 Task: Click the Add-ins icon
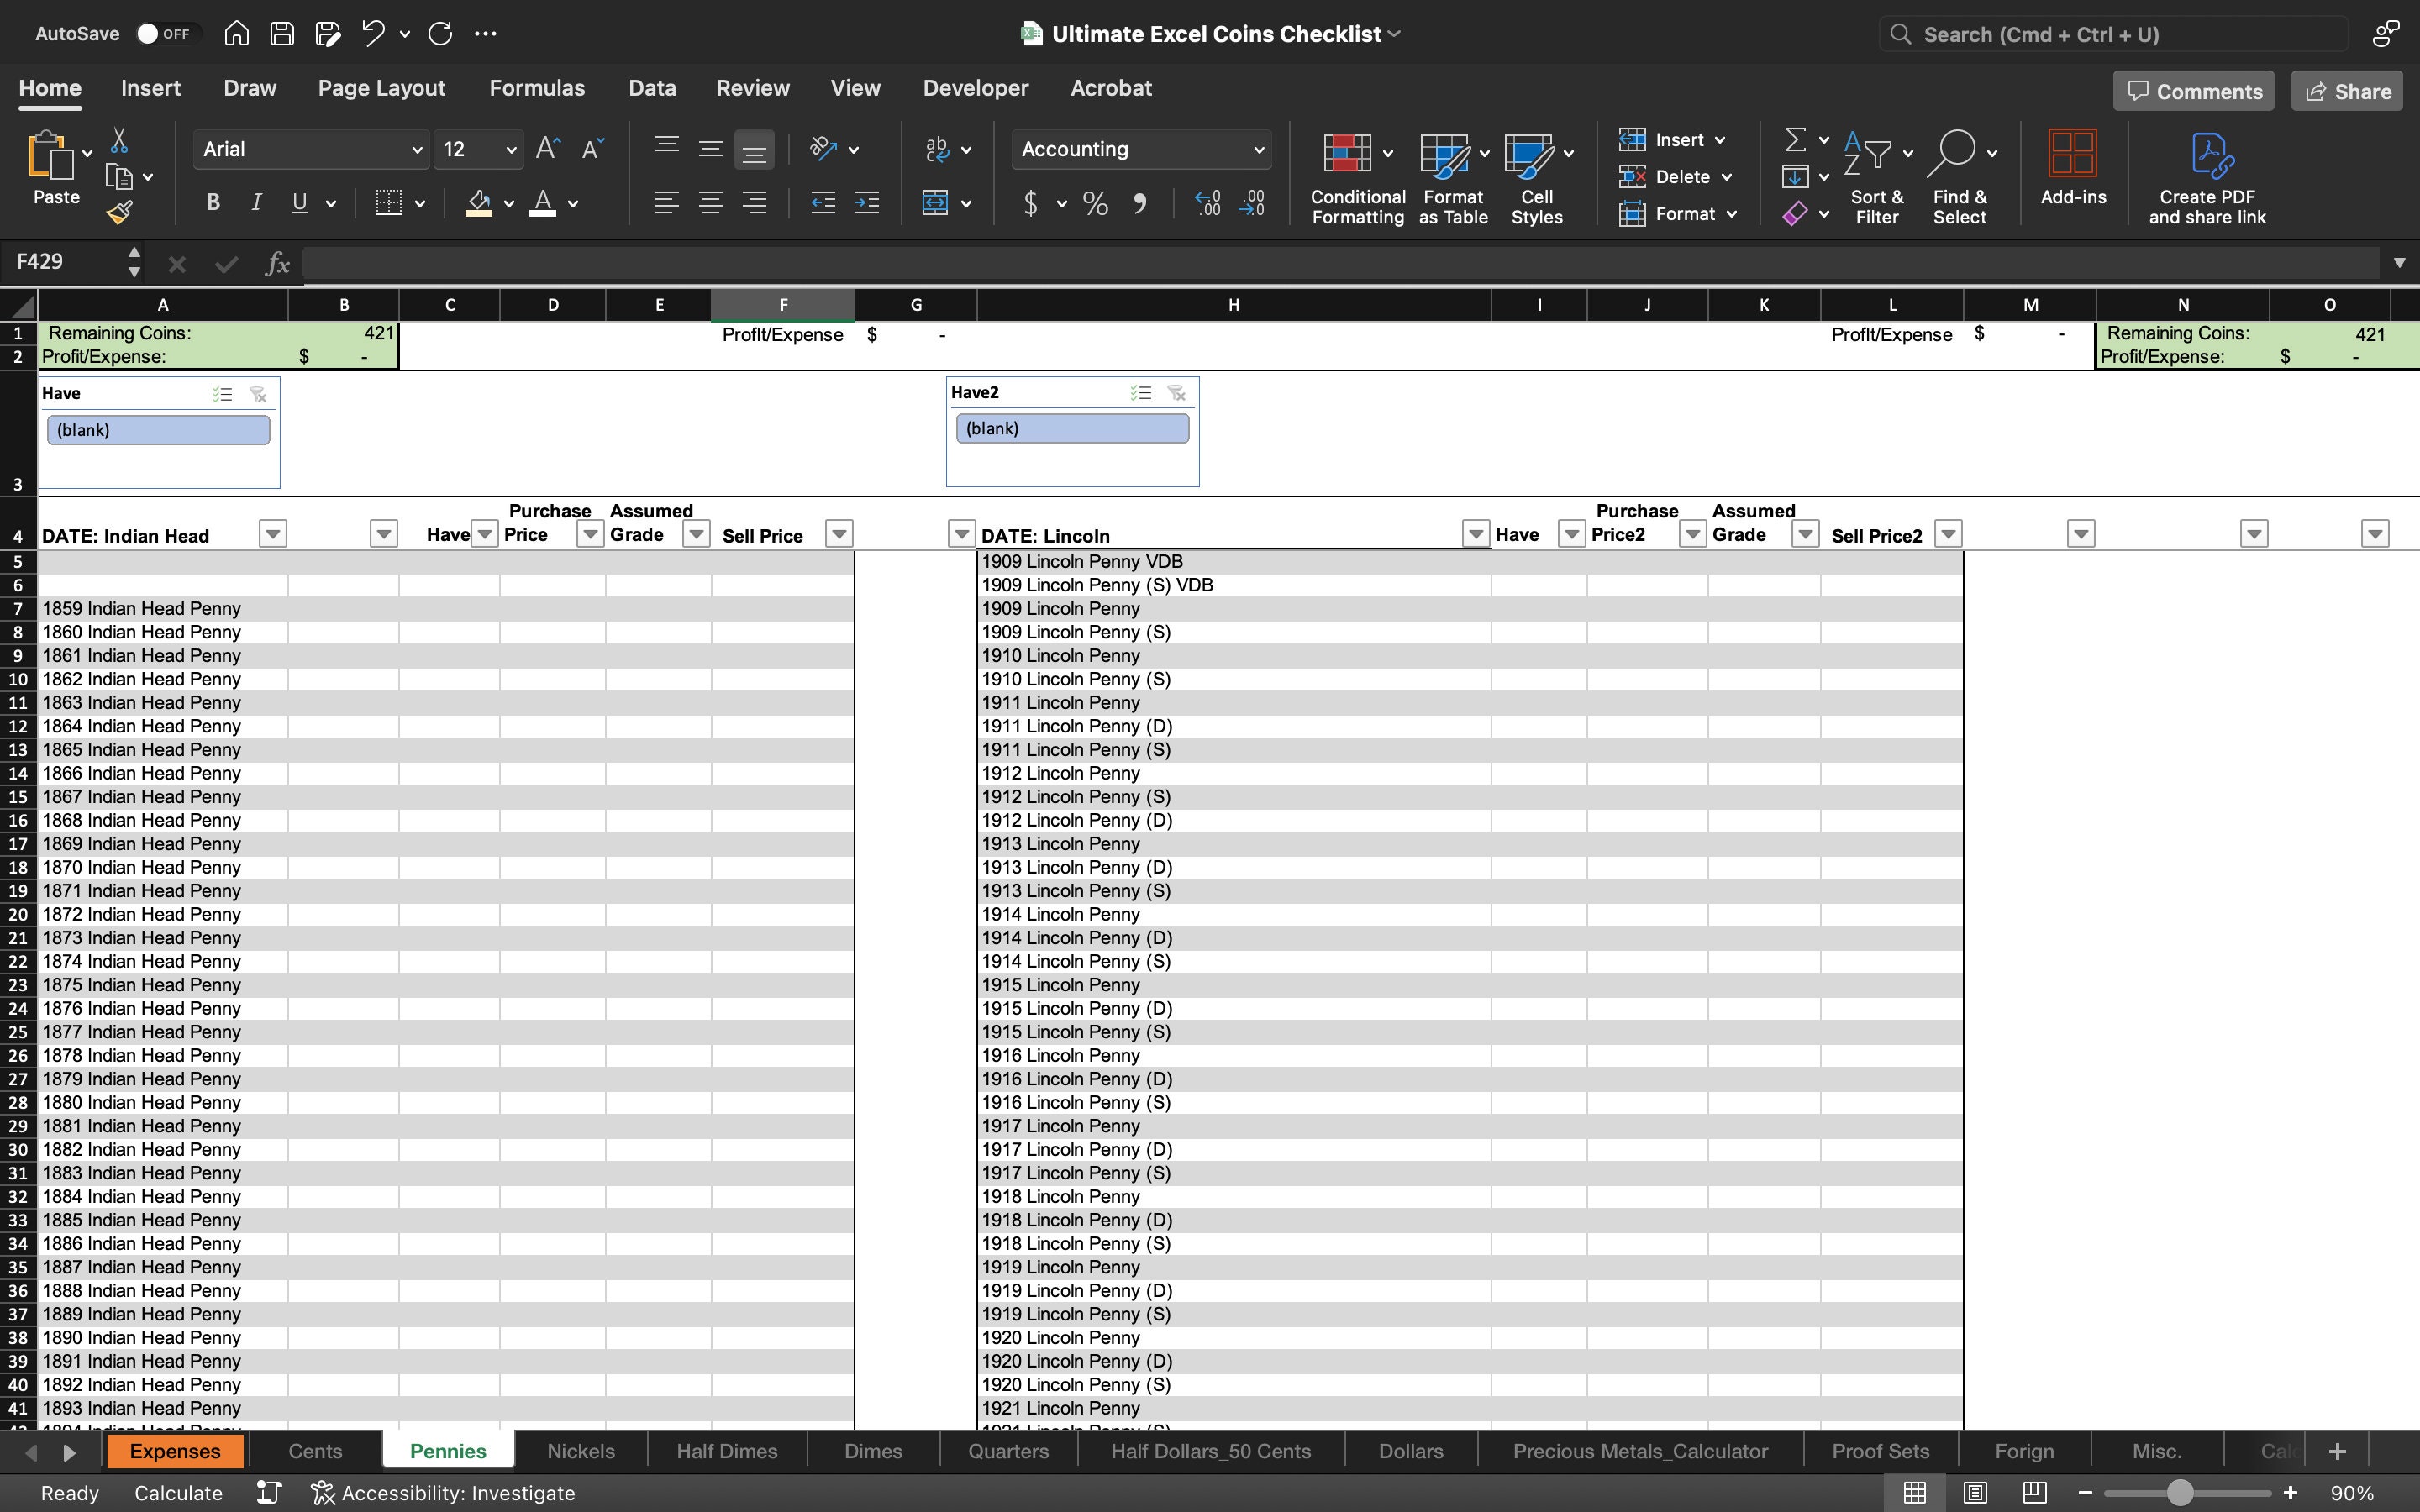tap(2071, 170)
